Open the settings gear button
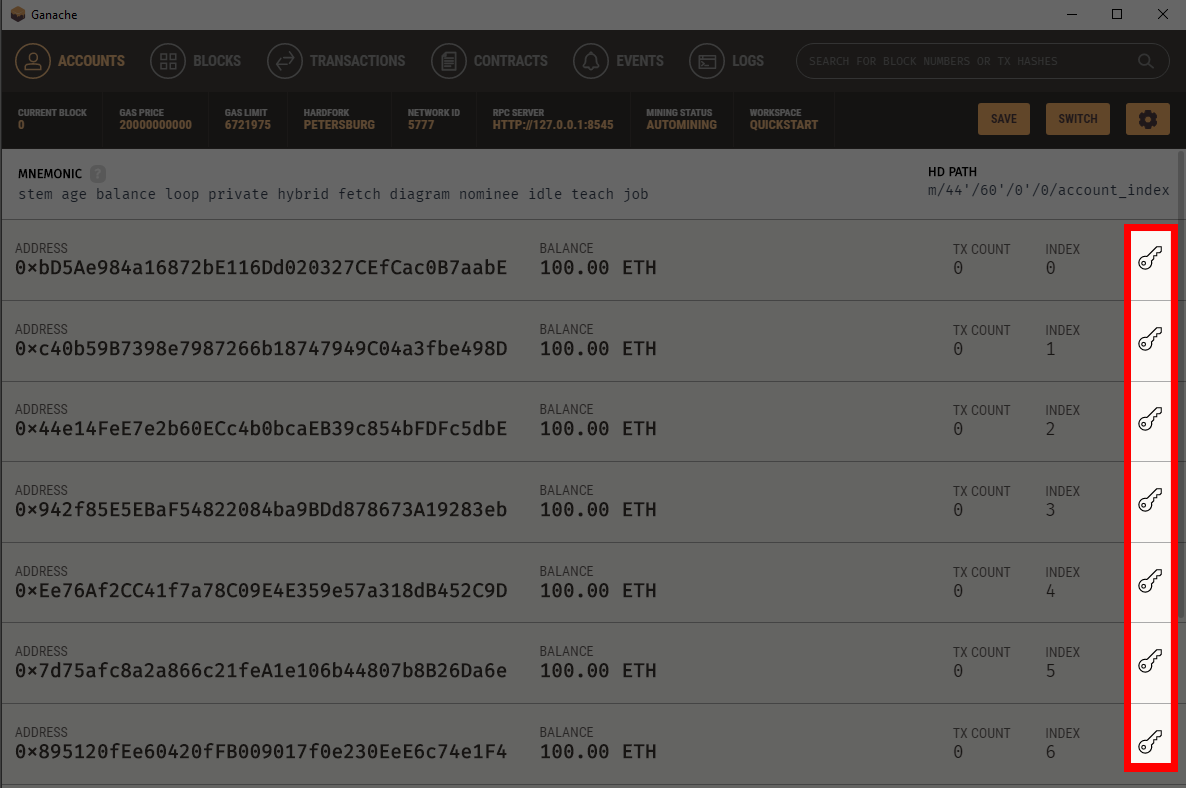1186x788 pixels. [x=1147, y=119]
